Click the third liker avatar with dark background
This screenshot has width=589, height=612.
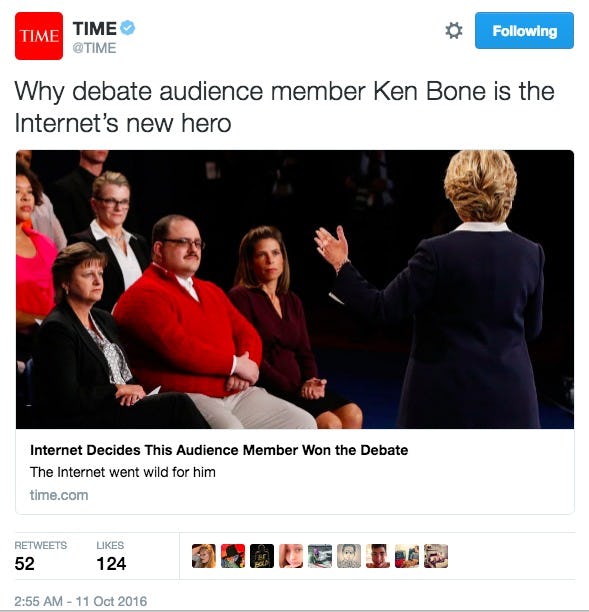pyautogui.click(x=262, y=556)
